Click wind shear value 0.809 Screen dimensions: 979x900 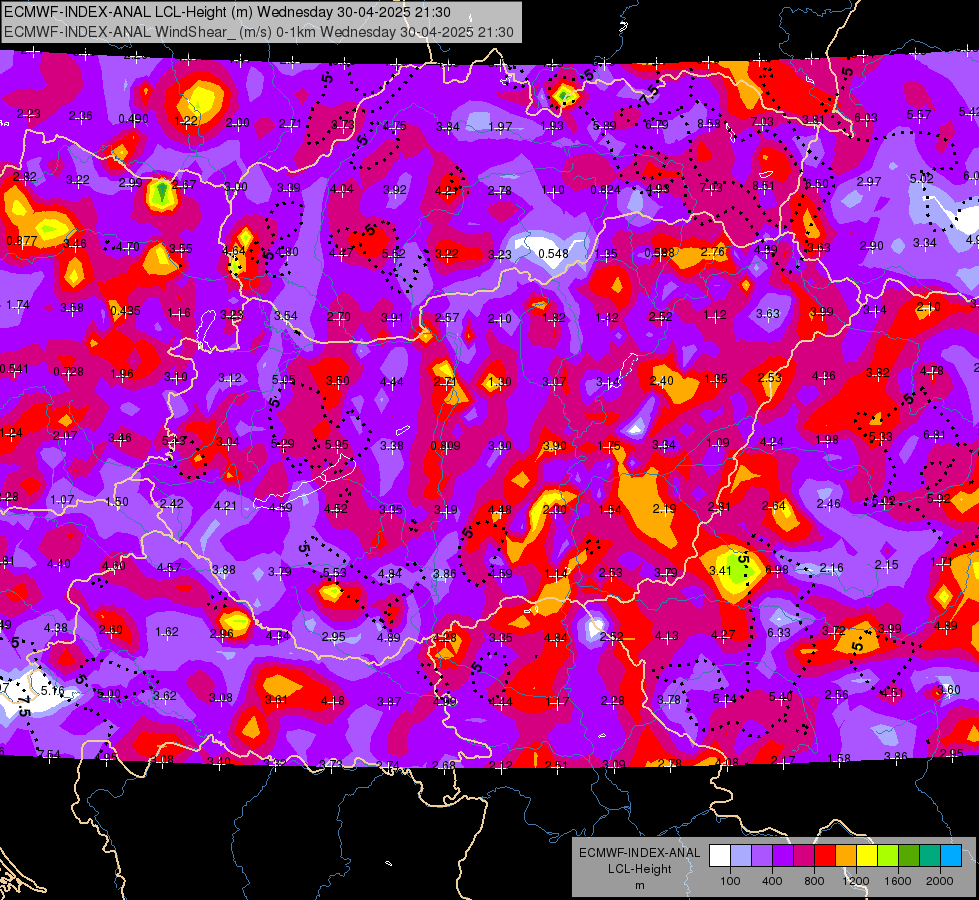[x=446, y=445]
